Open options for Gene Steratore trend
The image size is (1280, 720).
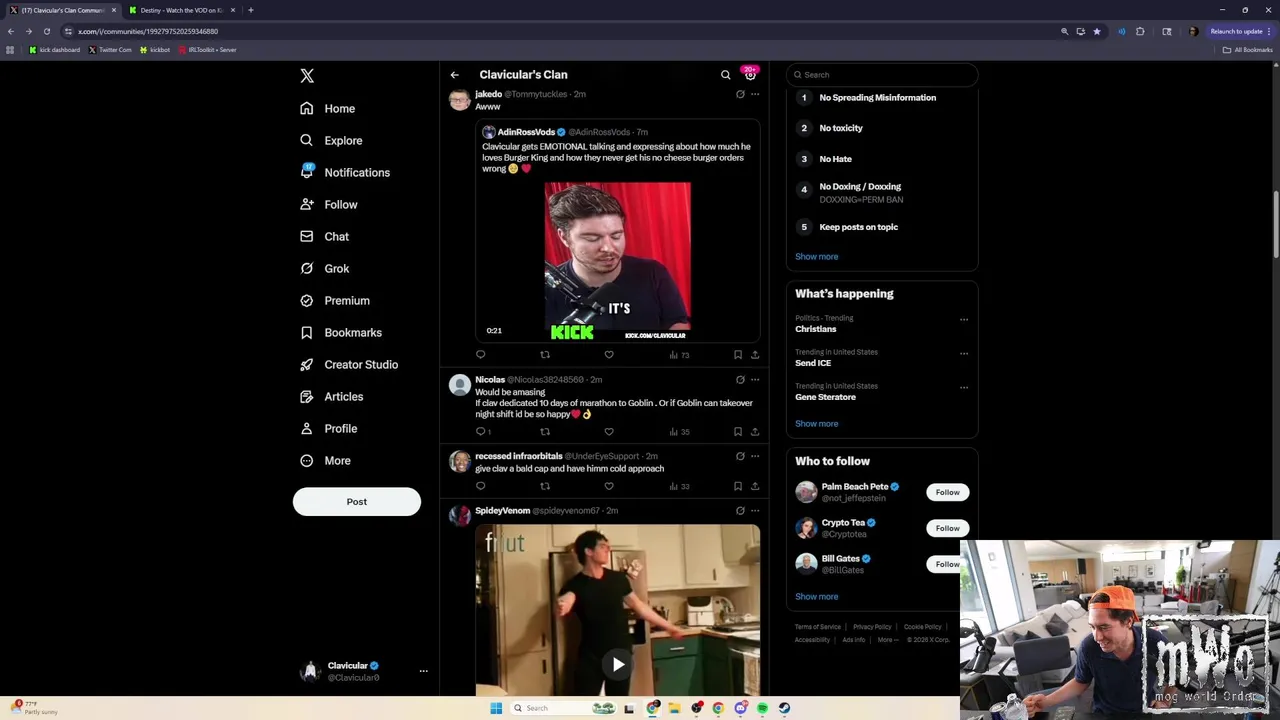point(964,388)
